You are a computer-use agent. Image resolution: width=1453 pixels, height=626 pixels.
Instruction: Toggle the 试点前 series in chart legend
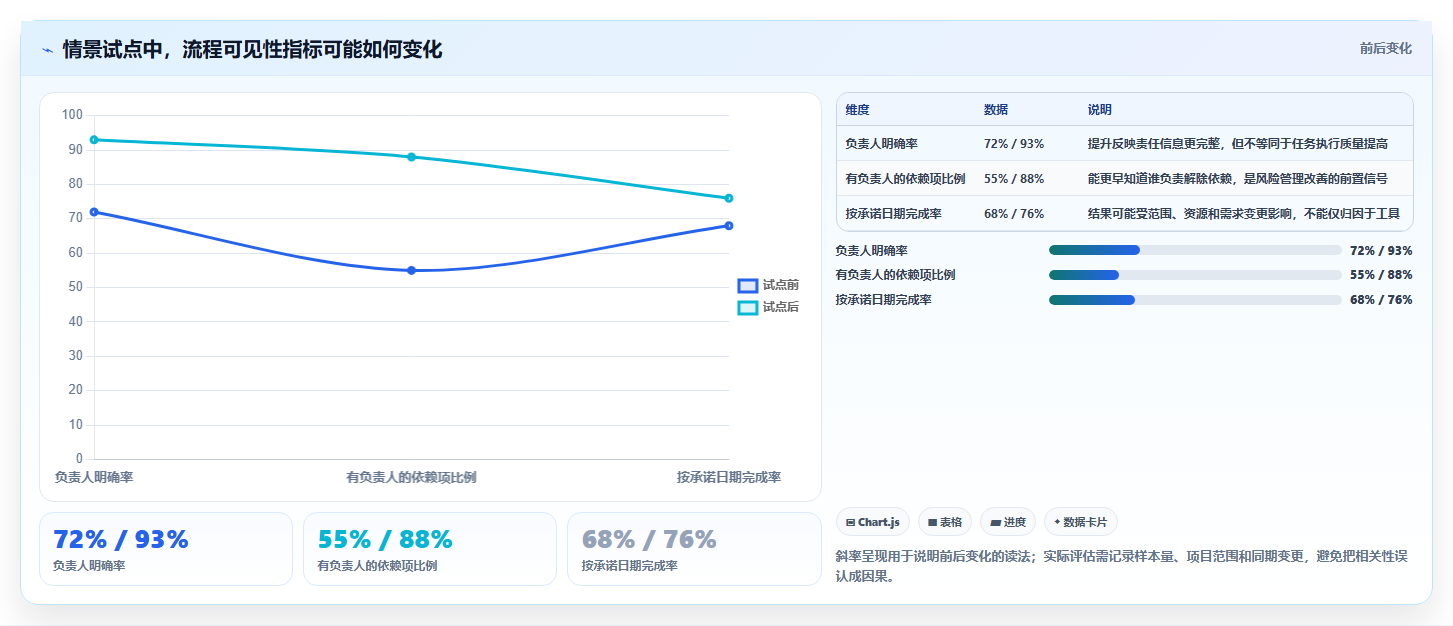pyautogui.click(x=768, y=285)
